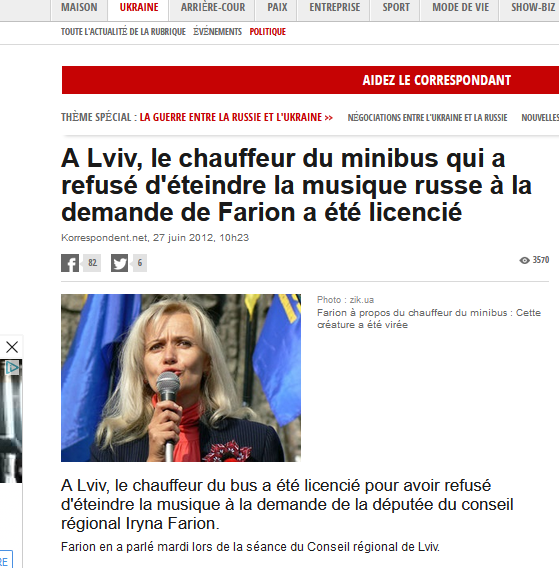Open LA GUERRE ENTRE LA RUSSIE ET L'UKRAINE link

(236, 117)
